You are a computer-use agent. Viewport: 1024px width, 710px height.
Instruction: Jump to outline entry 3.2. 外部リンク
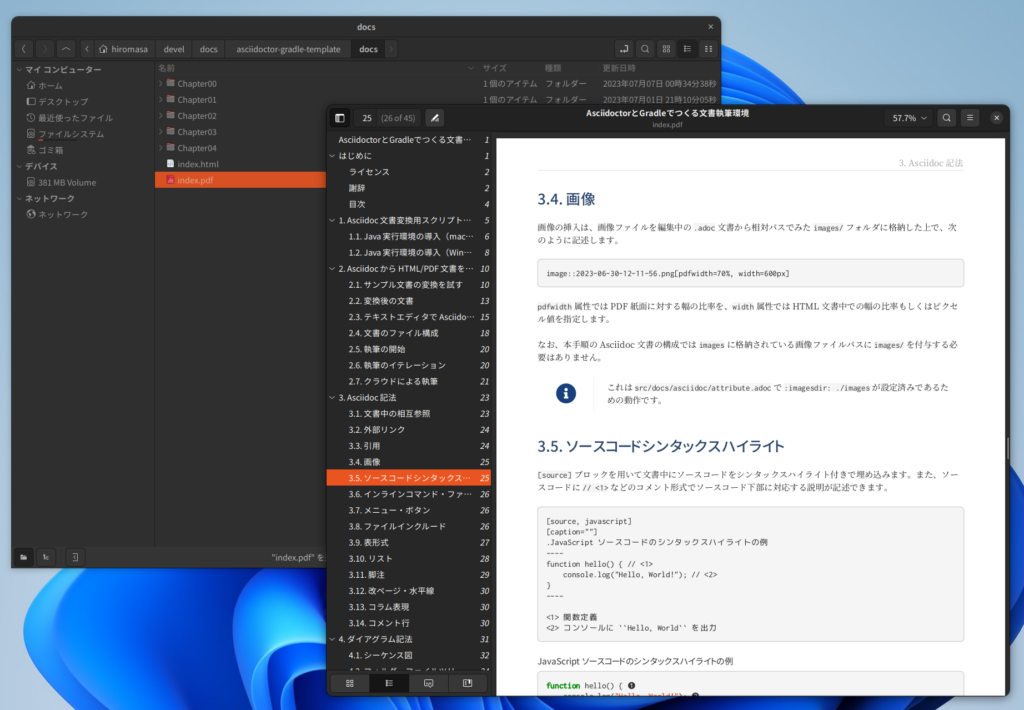click(x=409, y=430)
